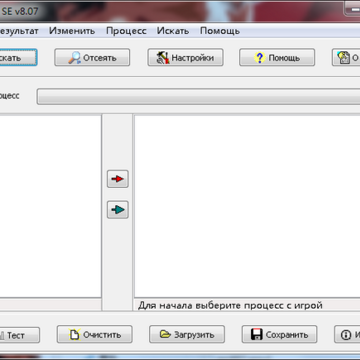Screen dimensions: 360x360
Task: Click the red arrow transfer button
Action: pos(118,179)
